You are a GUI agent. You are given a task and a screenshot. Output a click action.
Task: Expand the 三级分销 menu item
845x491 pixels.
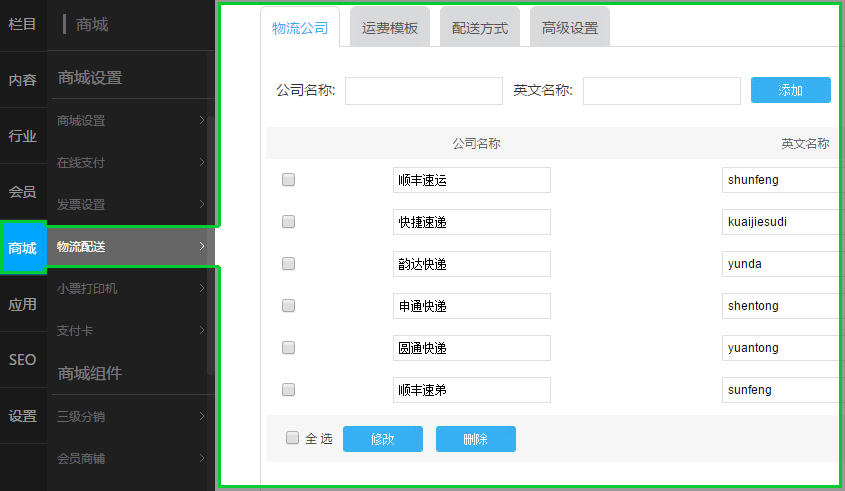[130, 417]
